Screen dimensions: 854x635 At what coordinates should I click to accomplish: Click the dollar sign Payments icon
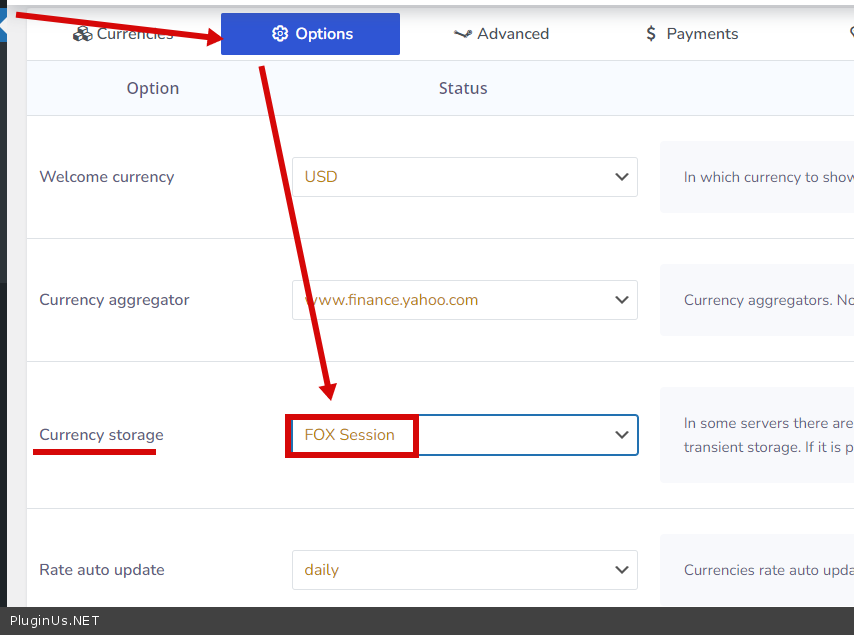pos(651,34)
